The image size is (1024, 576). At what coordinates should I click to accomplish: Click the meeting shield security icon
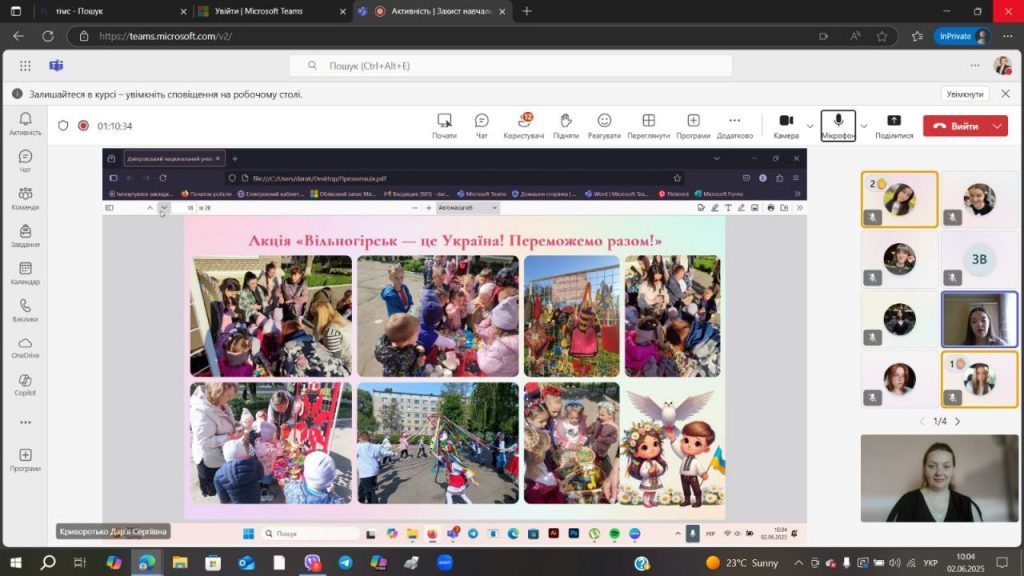pyautogui.click(x=63, y=125)
